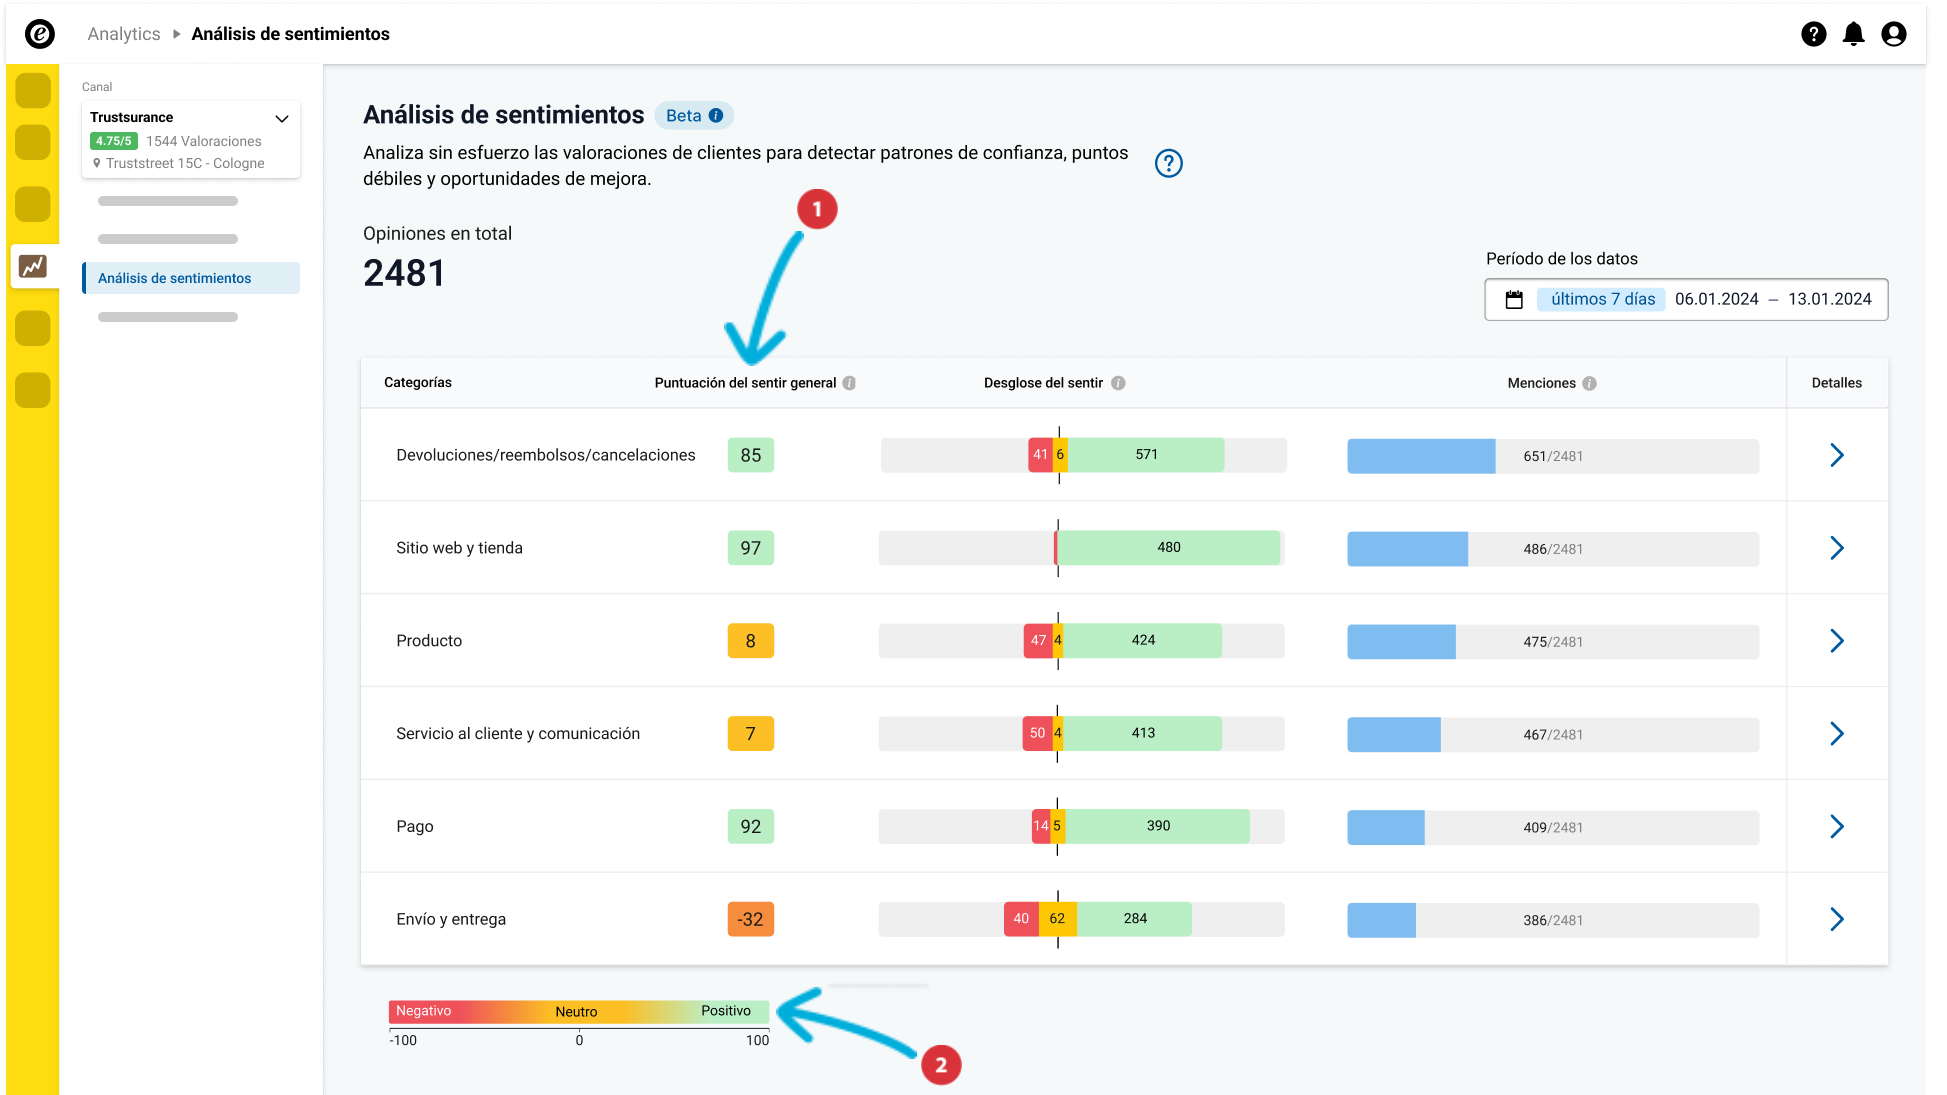The height and width of the screenshot is (1095, 1947).
Task: Click info icon next to Puntuación del sentir general
Action: click(849, 383)
